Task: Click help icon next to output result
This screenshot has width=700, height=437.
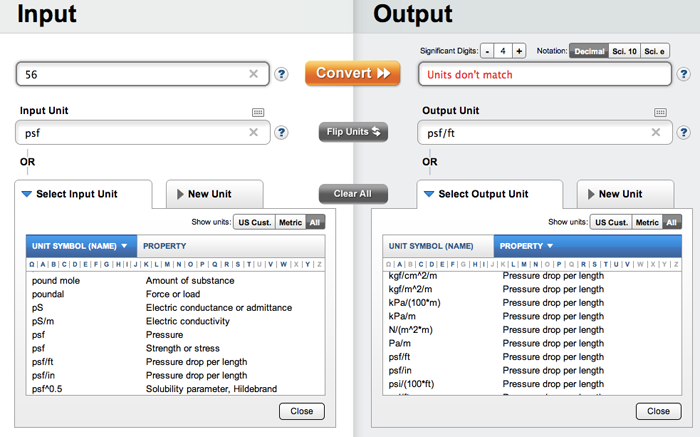Action: 684,73
